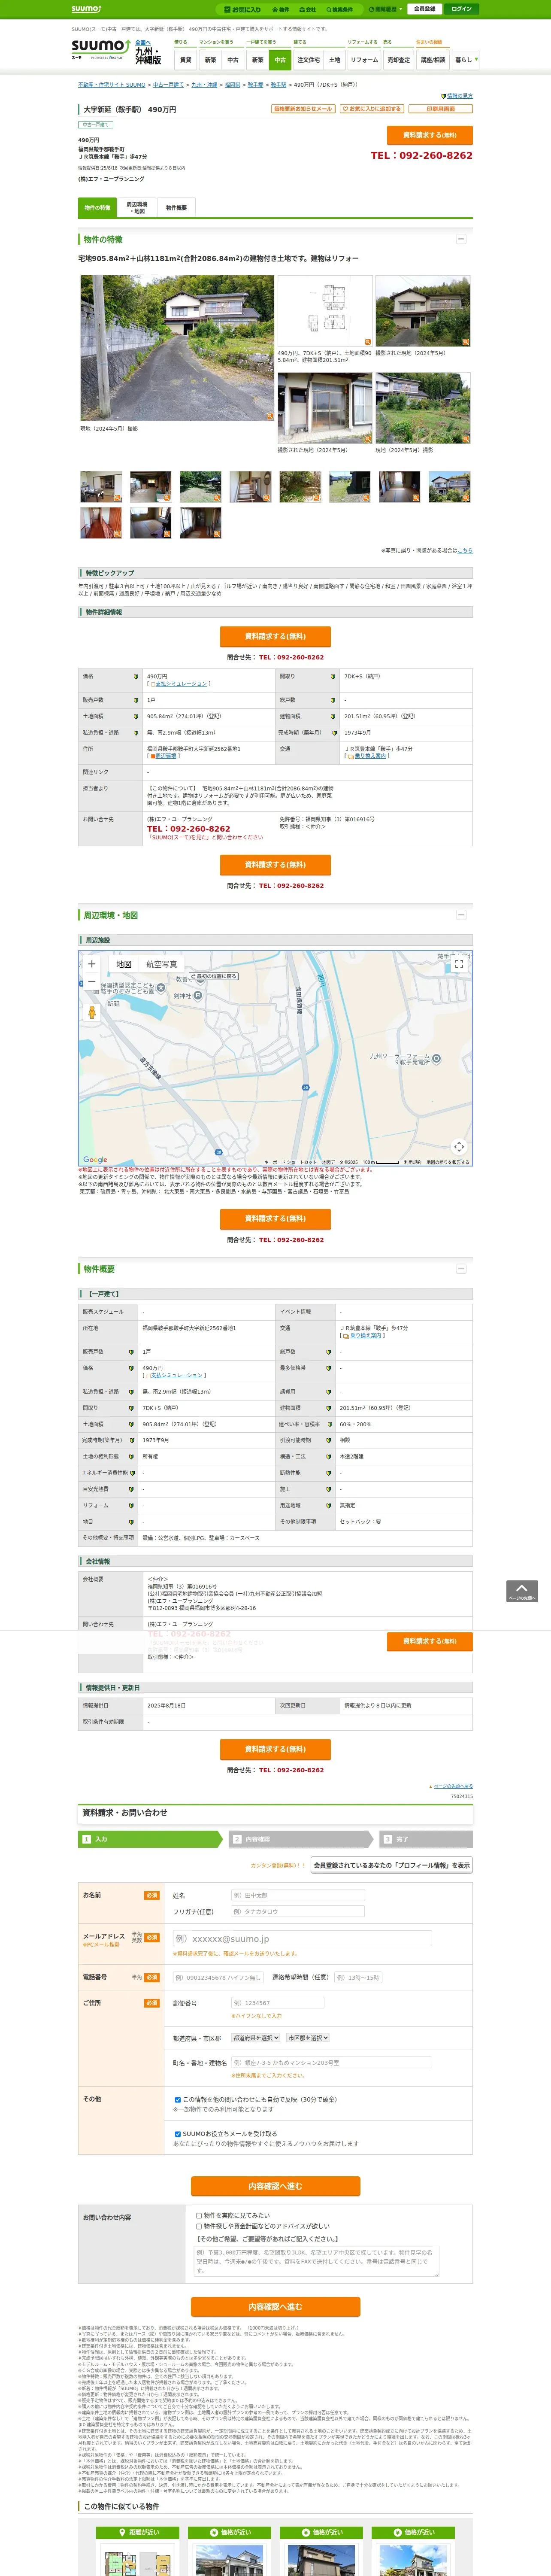Image resolution: width=551 pixels, height=2576 pixels.
Task: Open 閲覧履歴 browsing history dropdown
Action: tap(385, 9)
